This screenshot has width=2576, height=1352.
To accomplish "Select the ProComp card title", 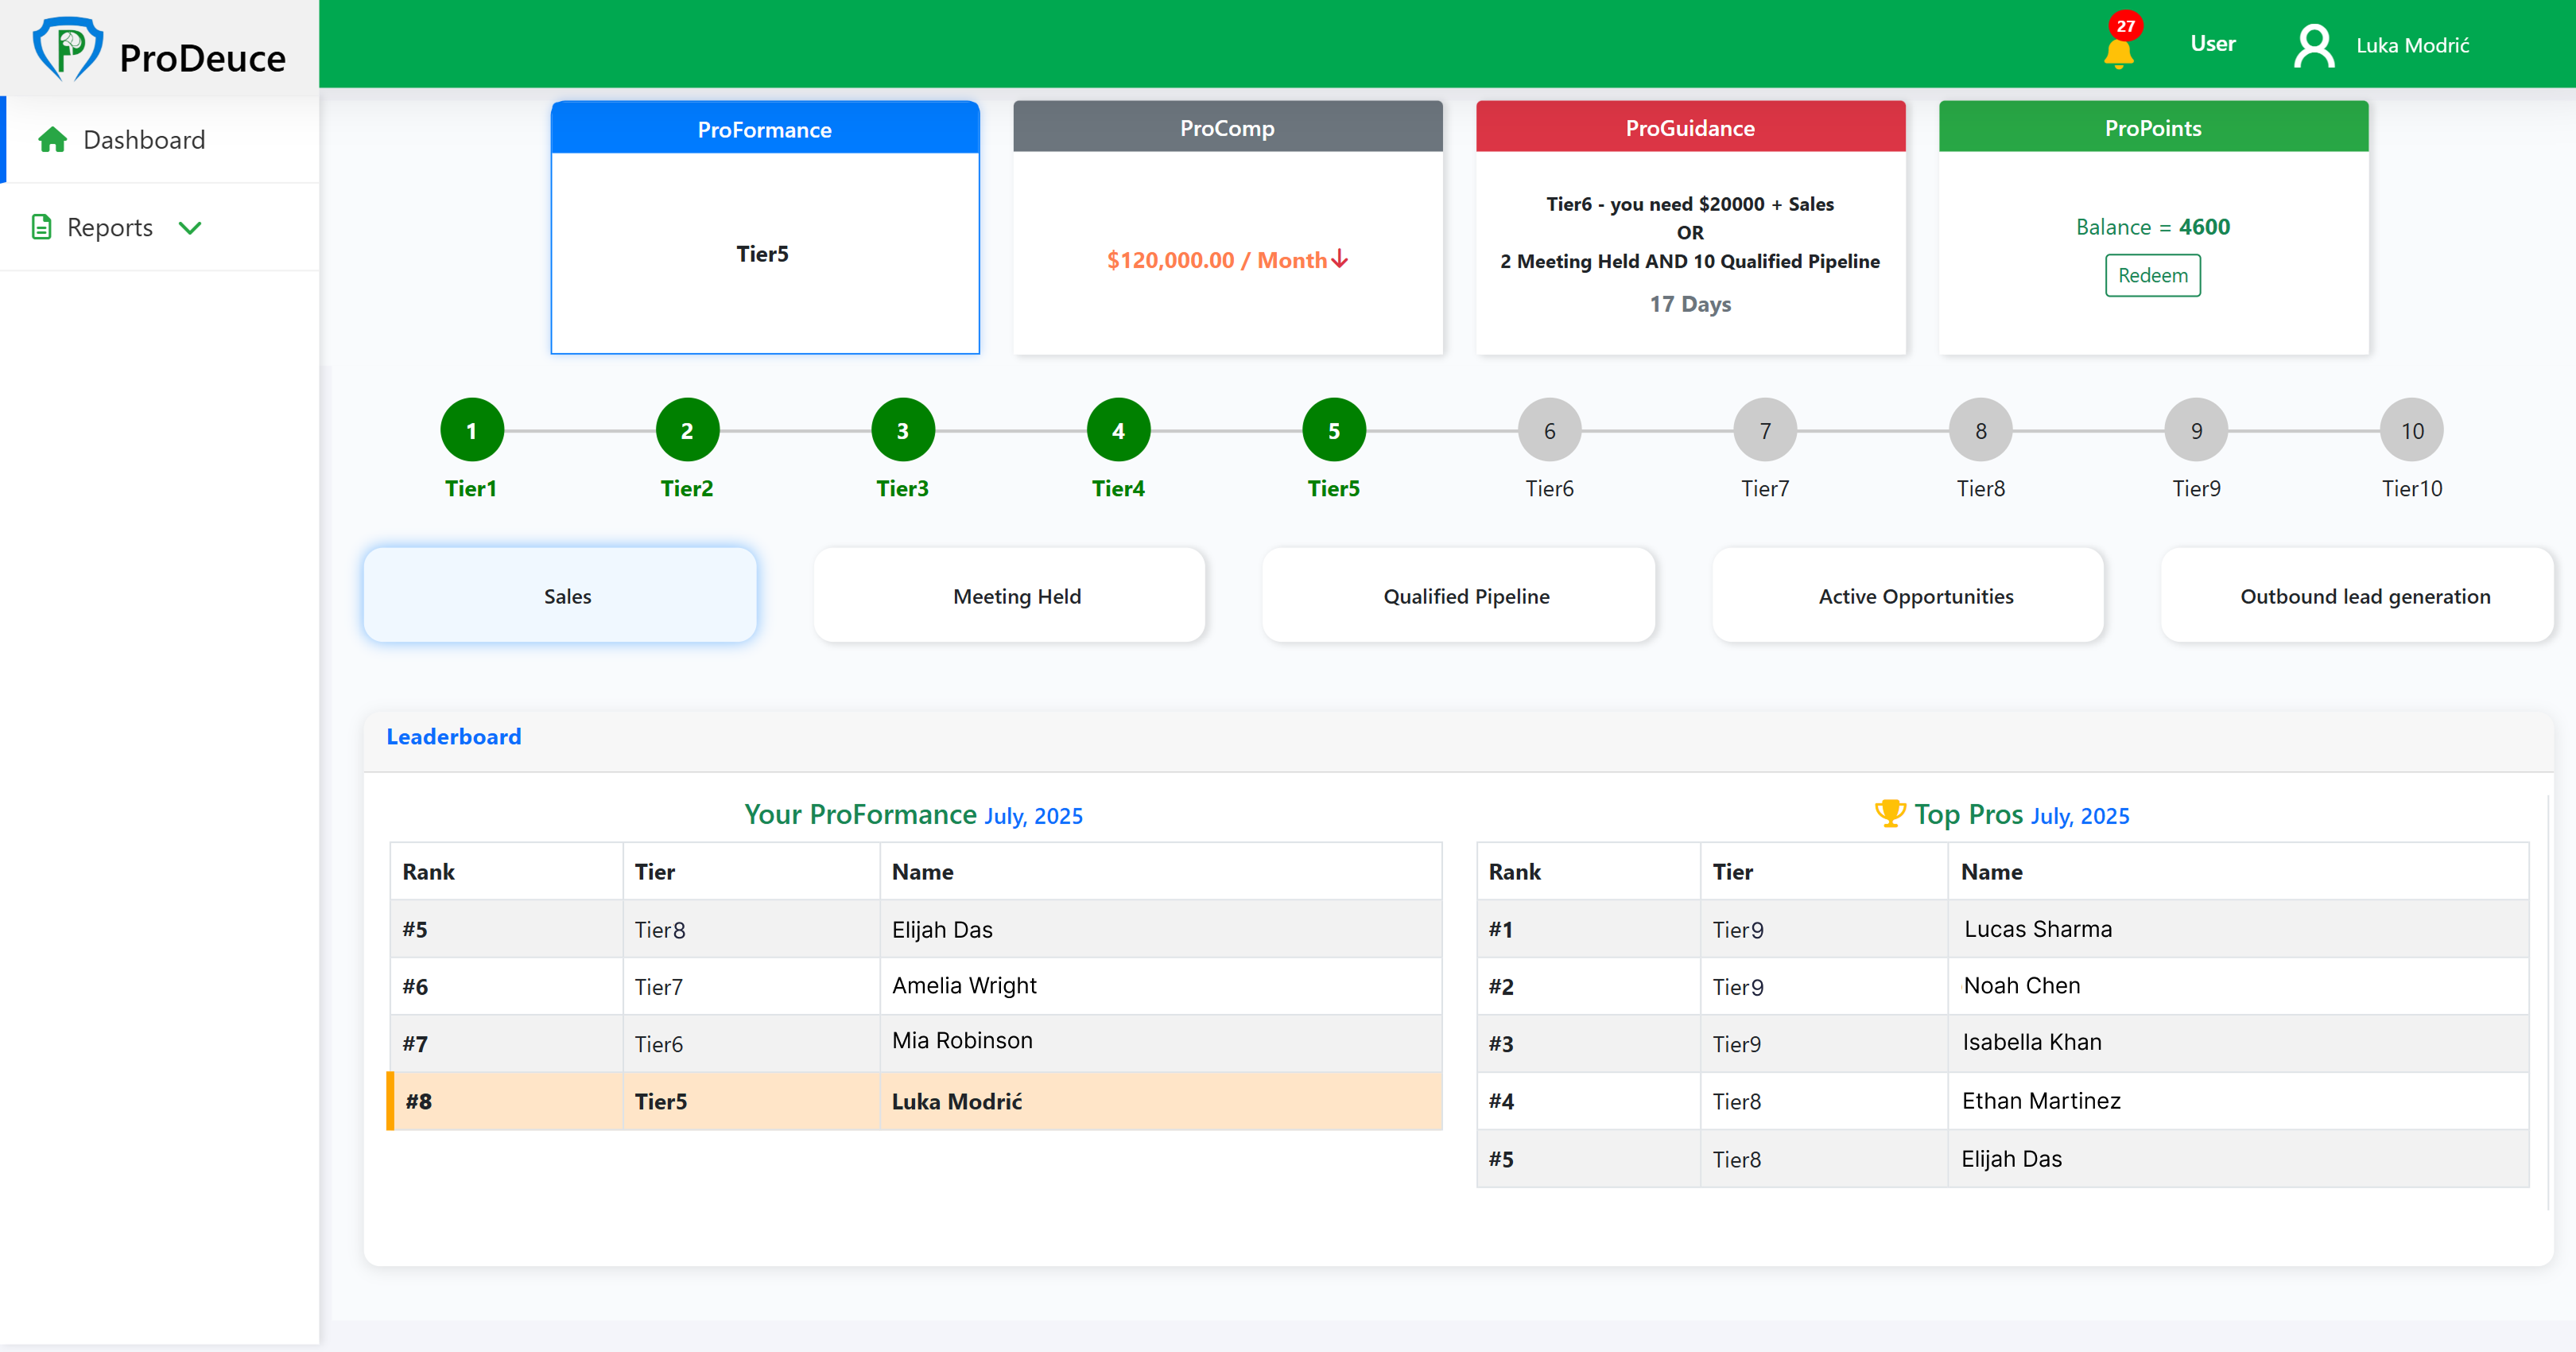I will pyautogui.click(x=1227, y=127).
